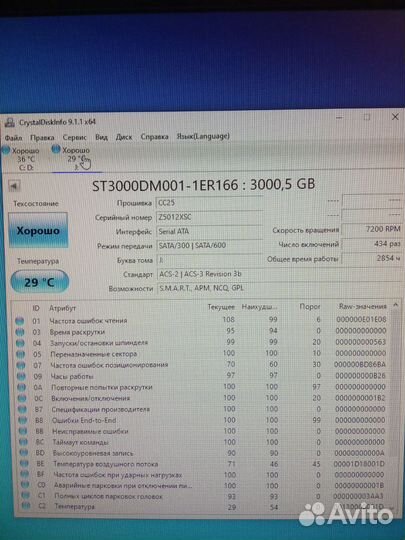405x540 pixels.
Task: Select row Температура воздушного потока
Action: (x=202, y=464)
